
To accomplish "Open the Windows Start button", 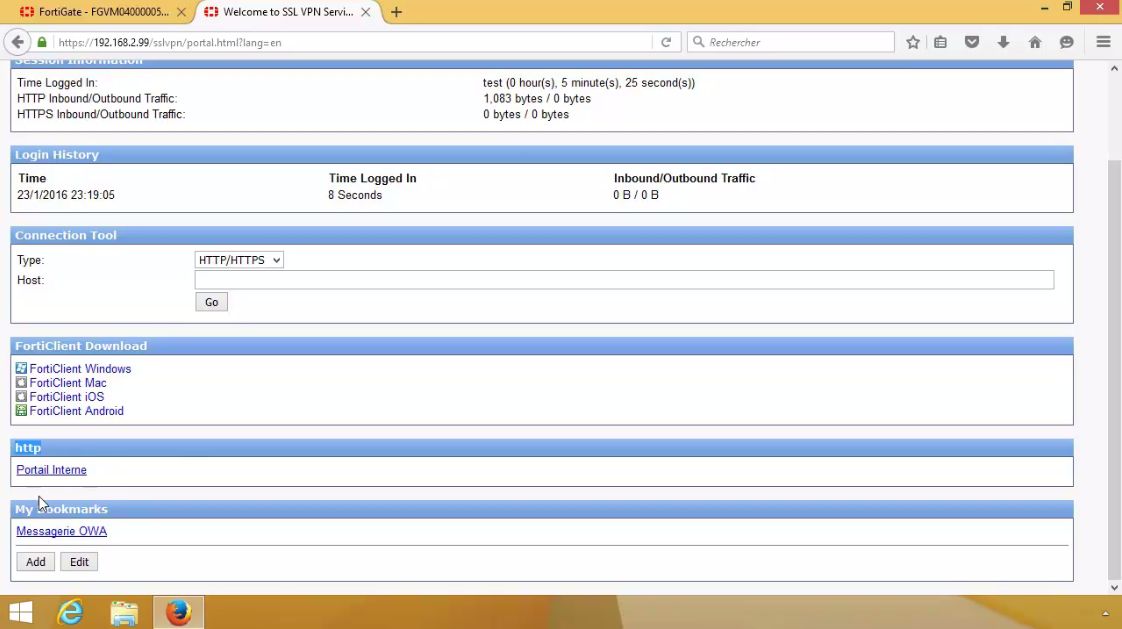I will (x=21, y=613).
